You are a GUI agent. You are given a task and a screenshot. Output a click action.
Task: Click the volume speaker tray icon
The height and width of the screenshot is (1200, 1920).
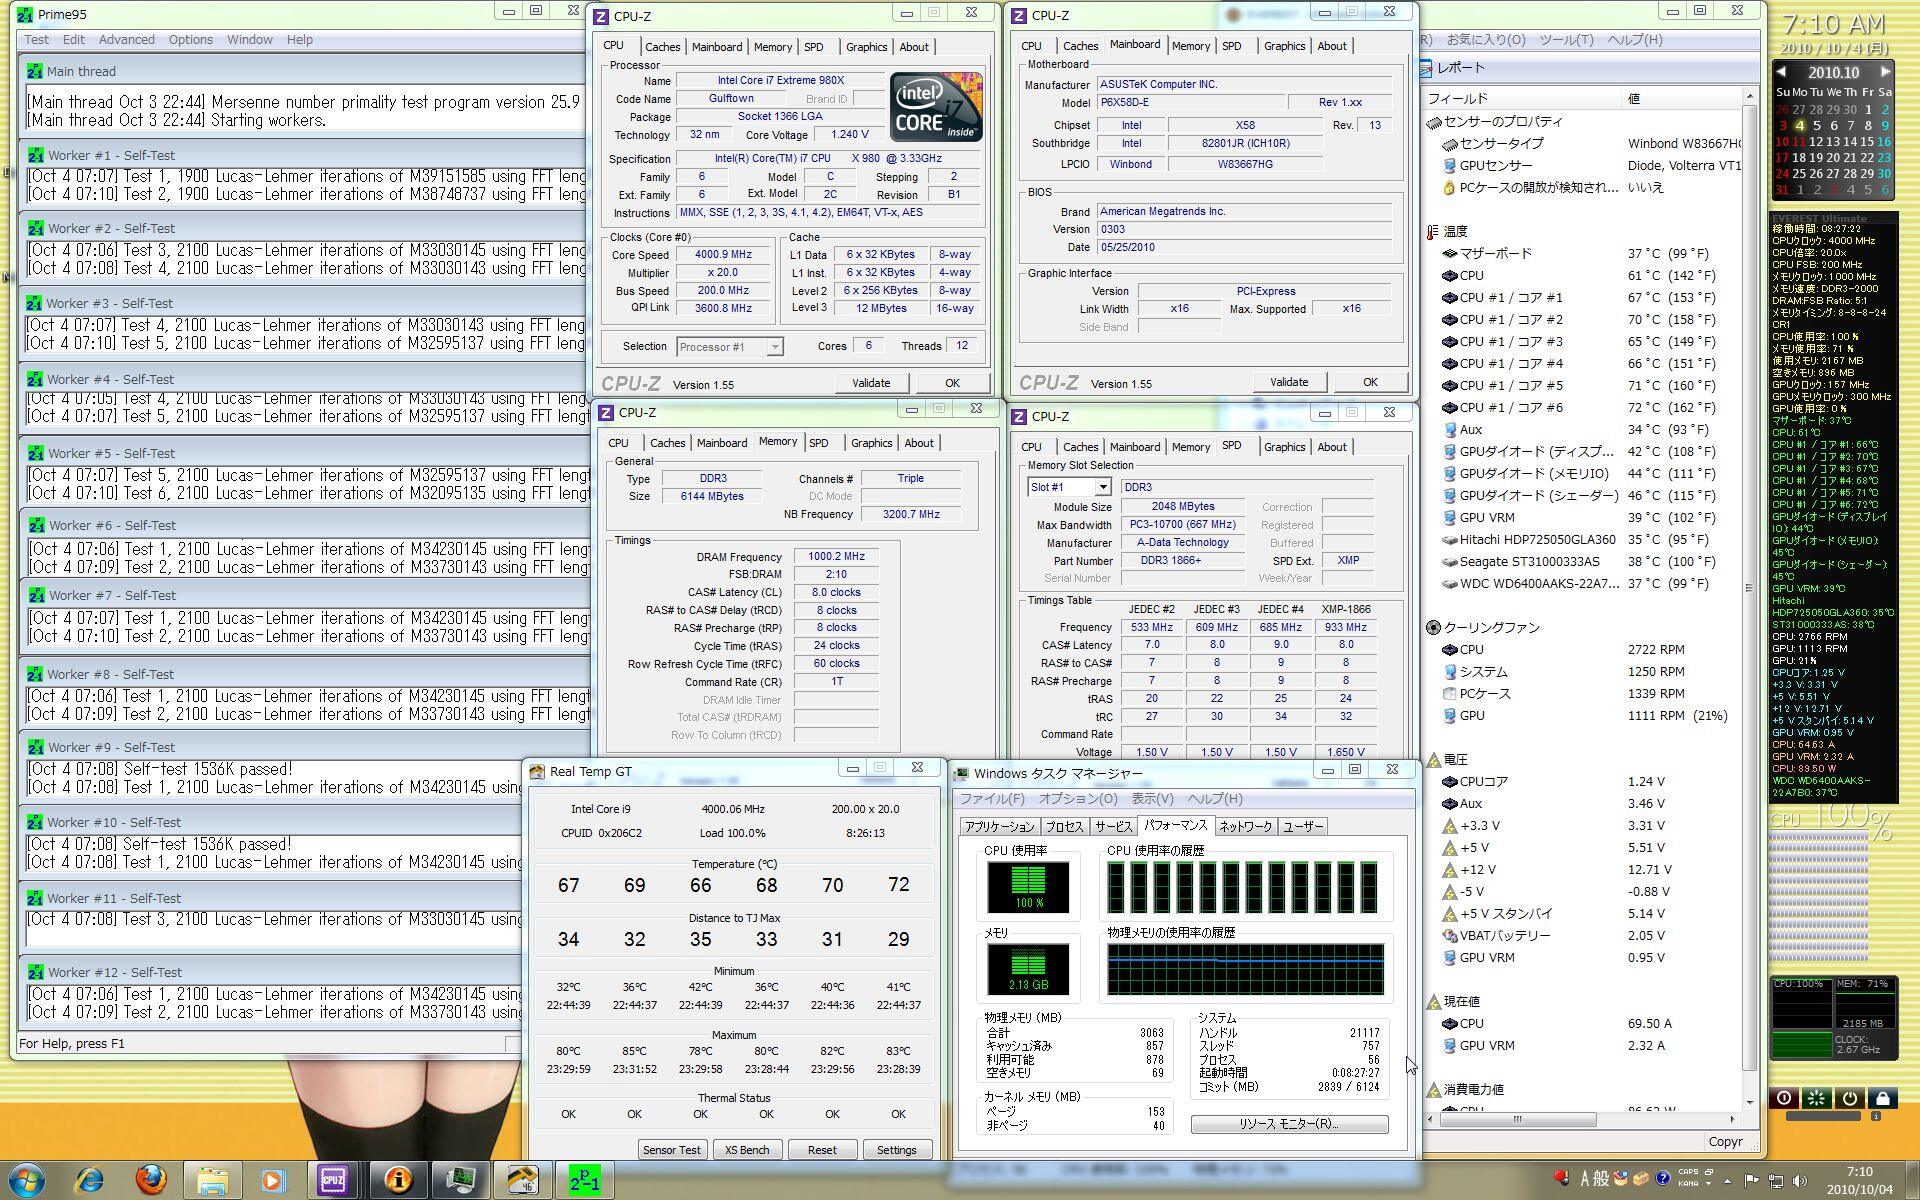pos(1801,1180)
